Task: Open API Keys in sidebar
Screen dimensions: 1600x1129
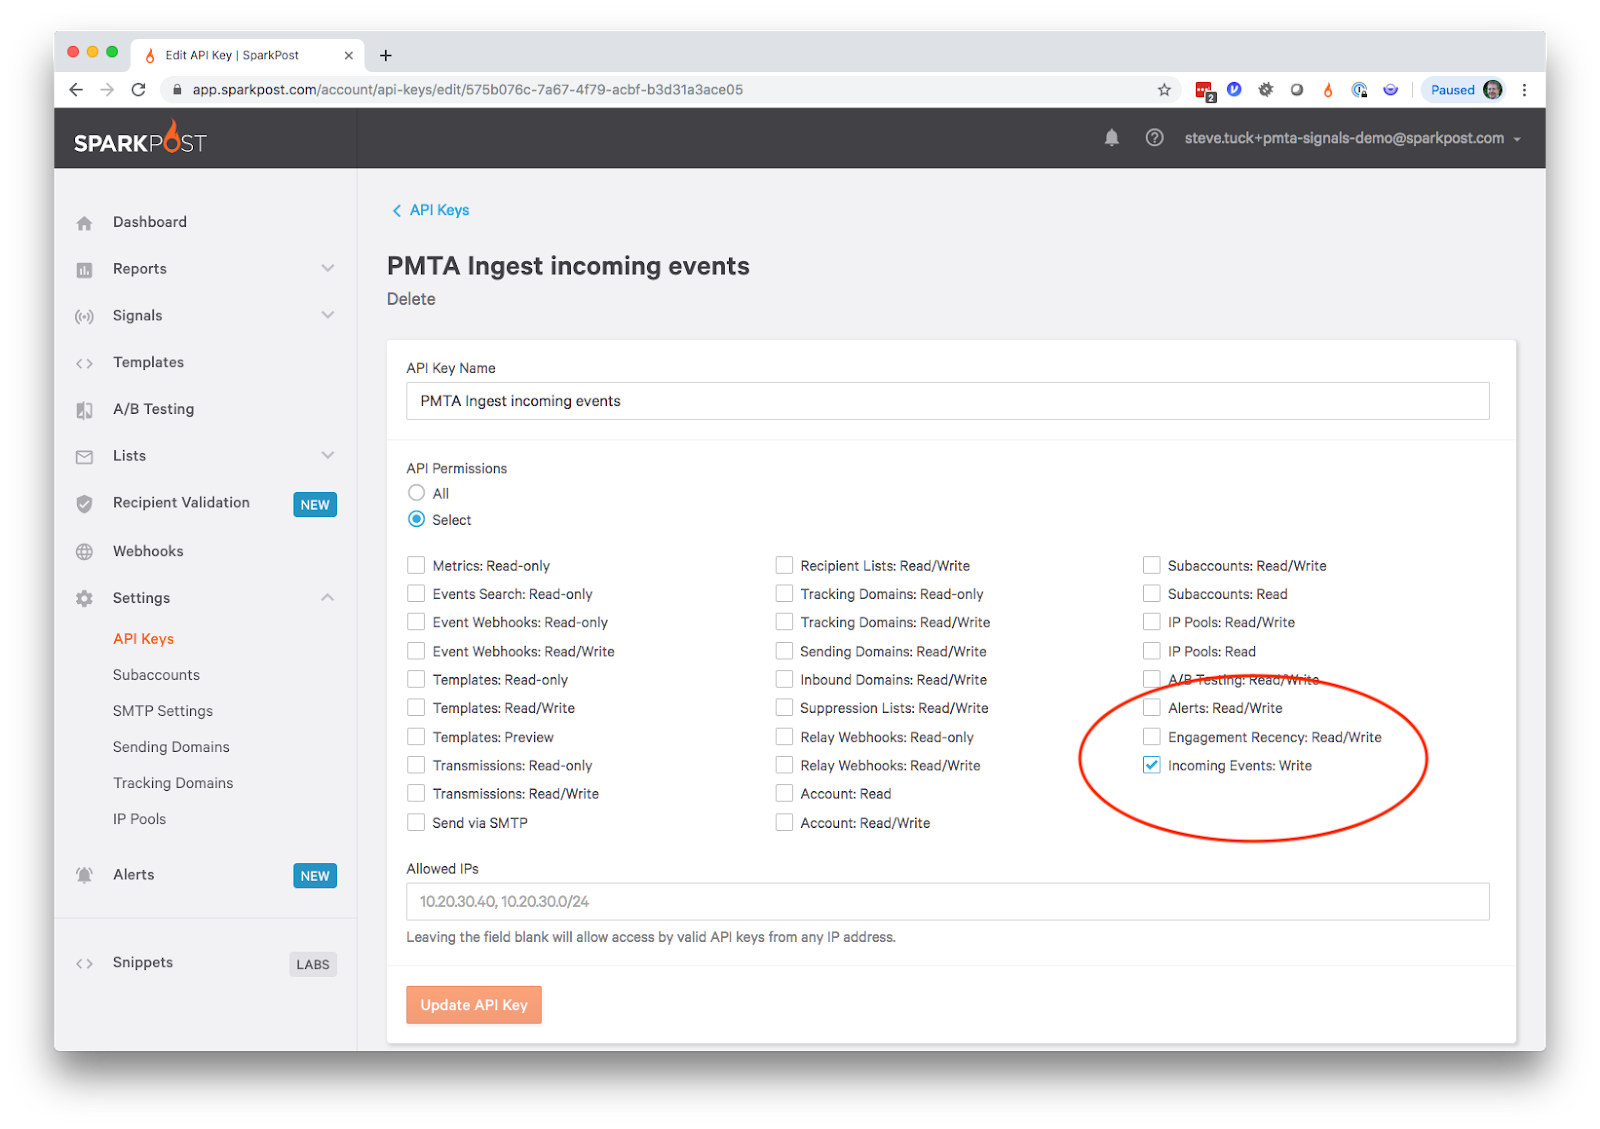Action: click(143, 639)
